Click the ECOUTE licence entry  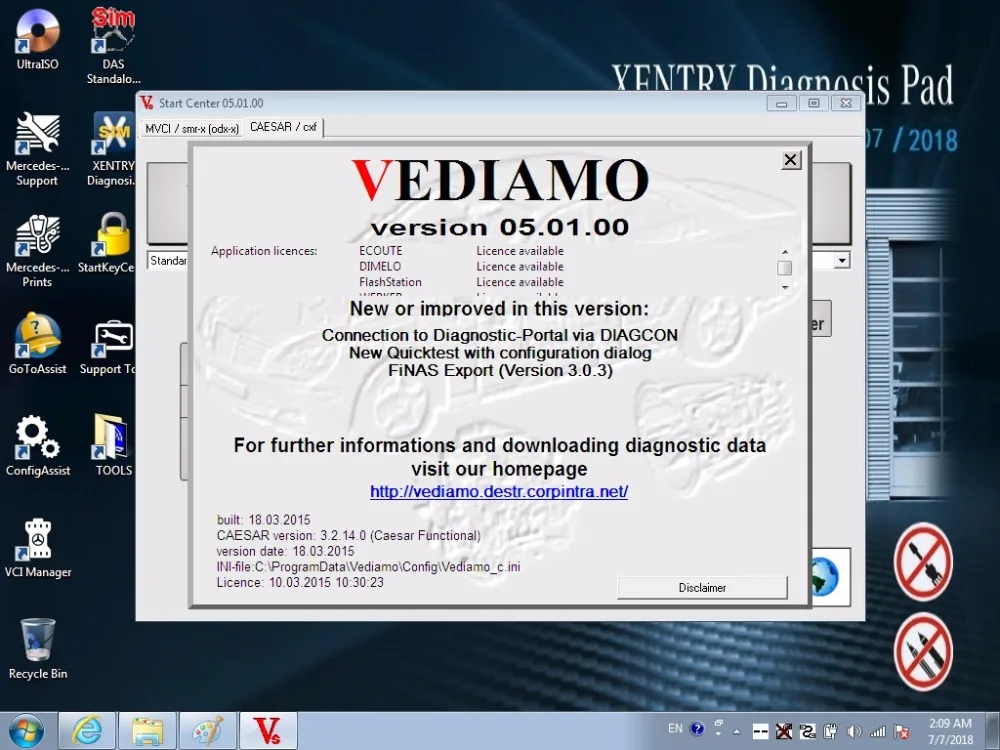(381, 251)
